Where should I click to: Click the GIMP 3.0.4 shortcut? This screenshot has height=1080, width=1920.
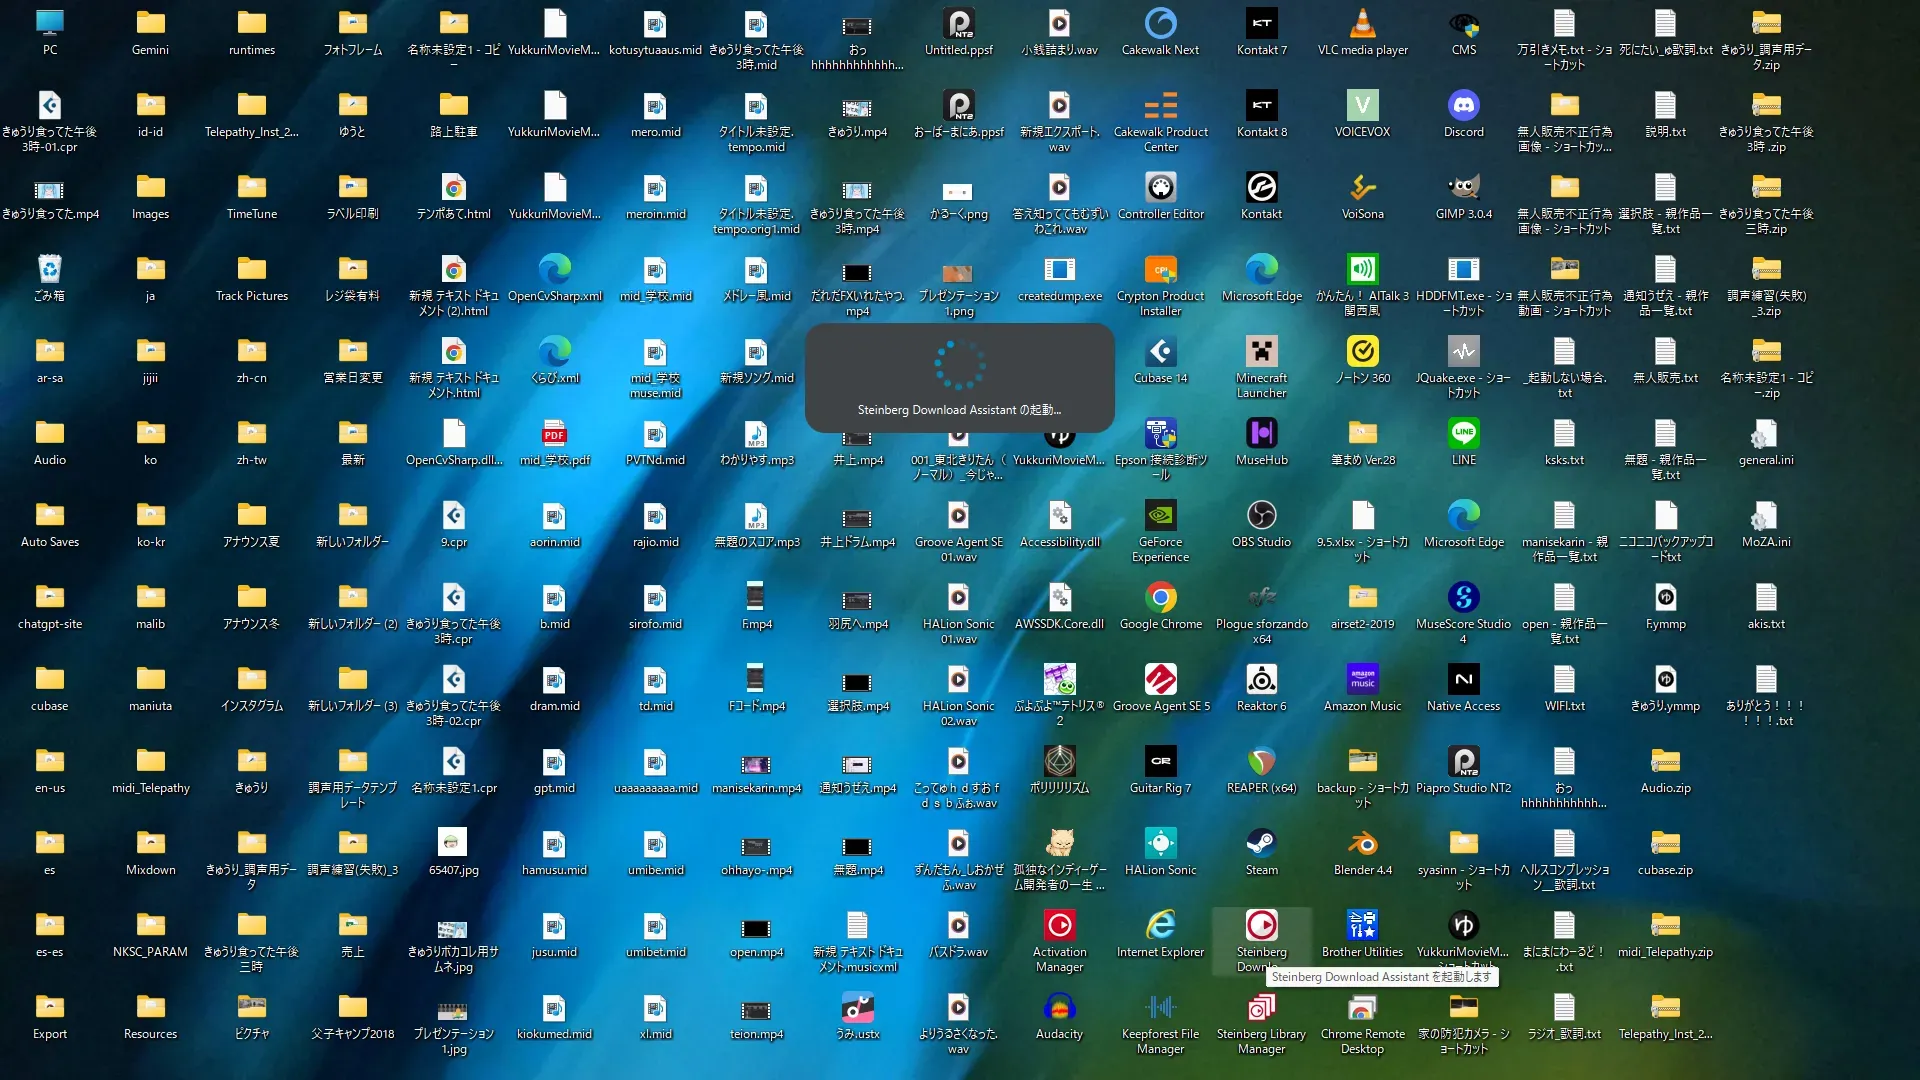(1463, 188)
